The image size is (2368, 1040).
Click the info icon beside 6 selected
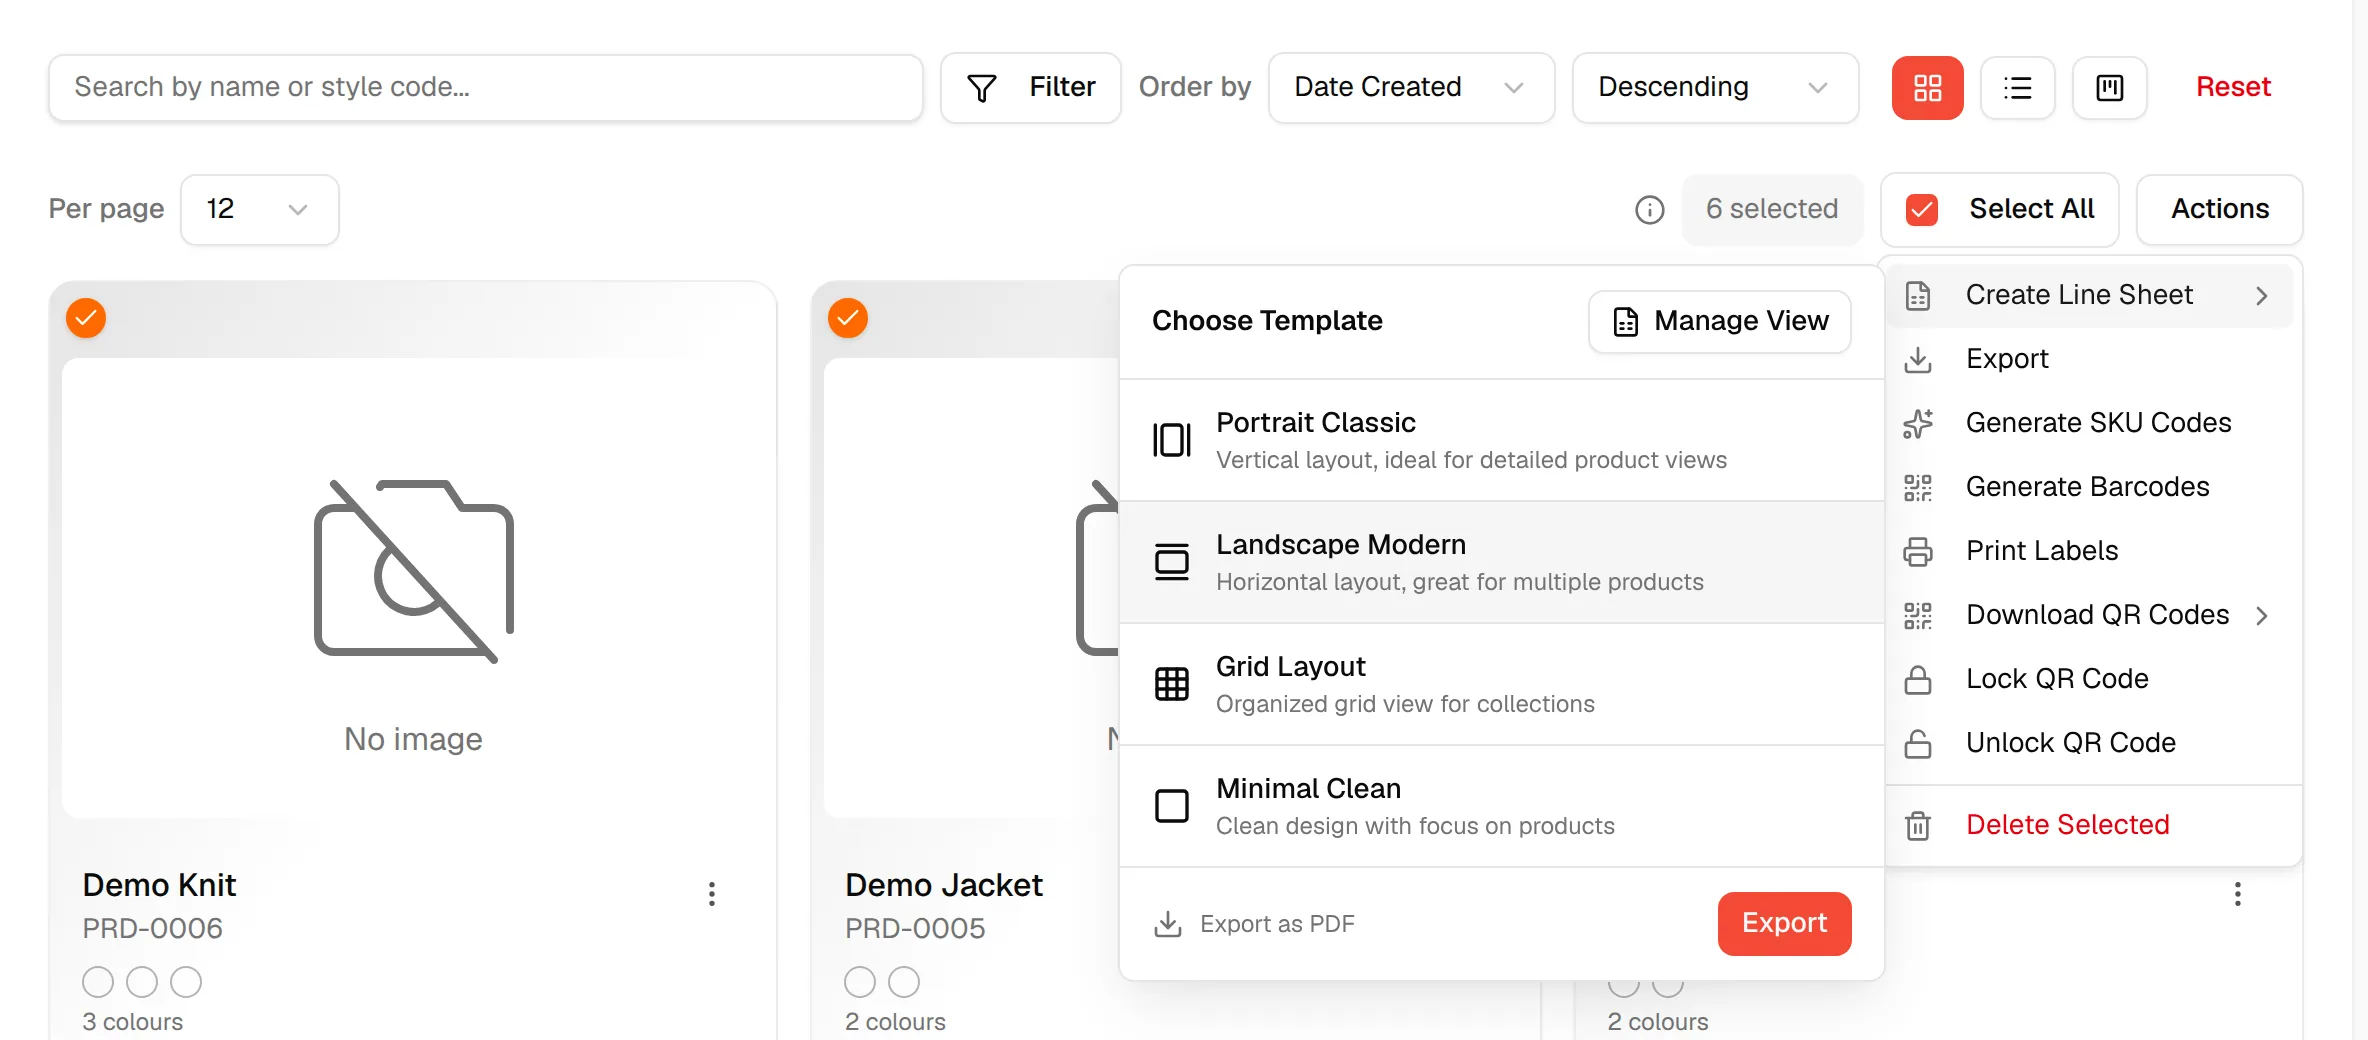pyautogui.click(x=1650, y=210)
